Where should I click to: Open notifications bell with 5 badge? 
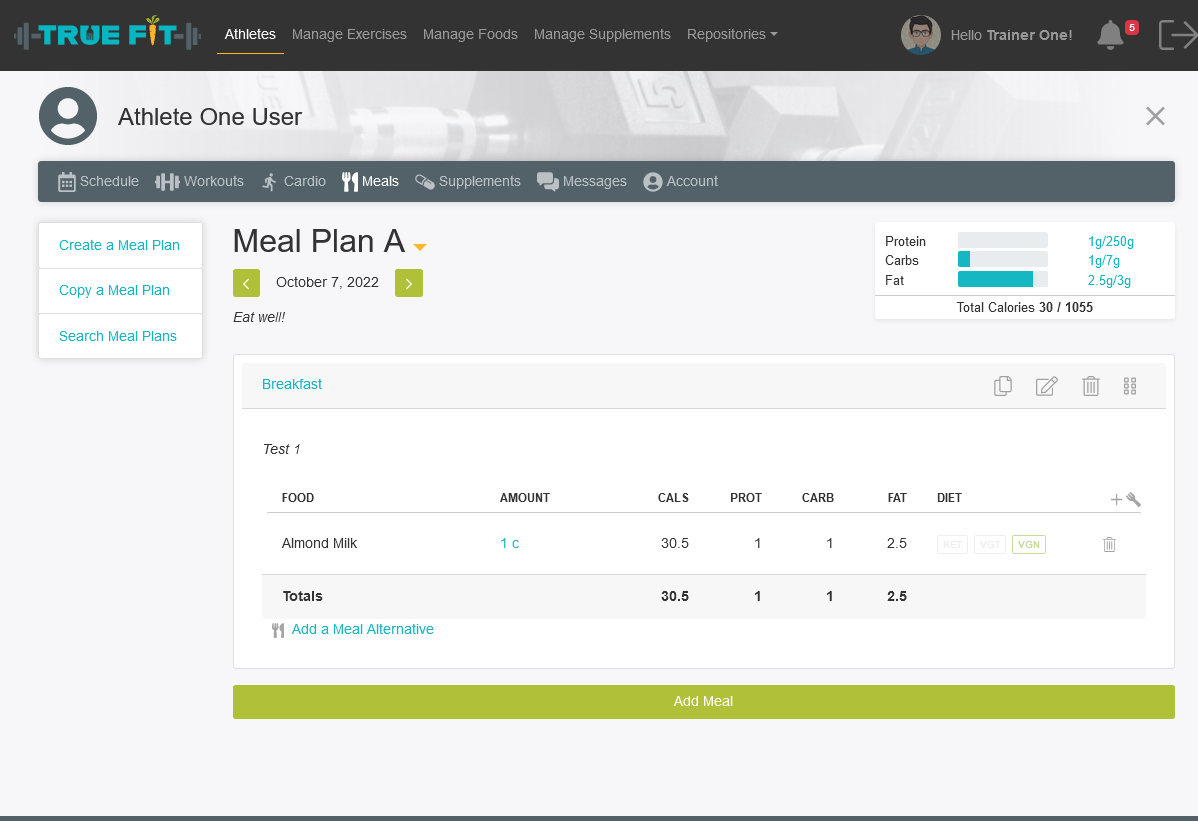pos(1110,35)
